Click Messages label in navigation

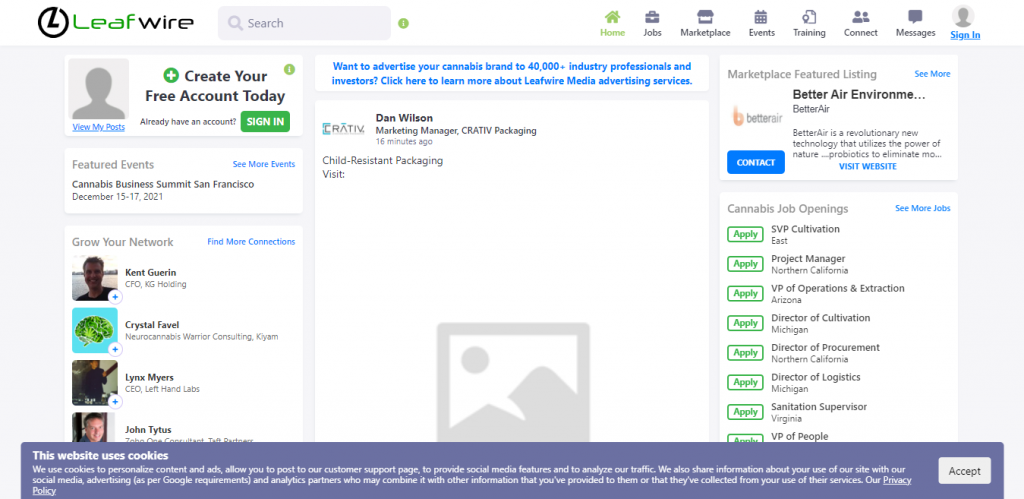tap(916, 33)
